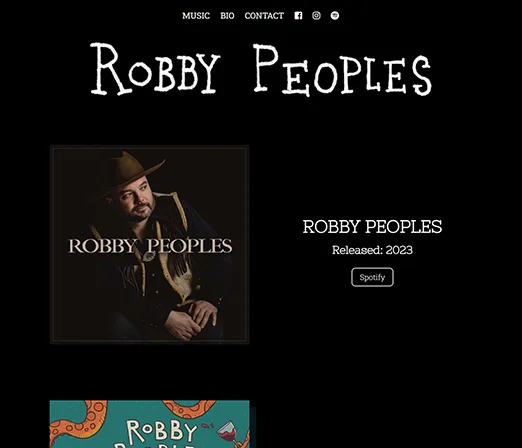Go to the MUSIC page
Image resolution: width=522 pixels, height=448 pixels.
coord(196,16)
